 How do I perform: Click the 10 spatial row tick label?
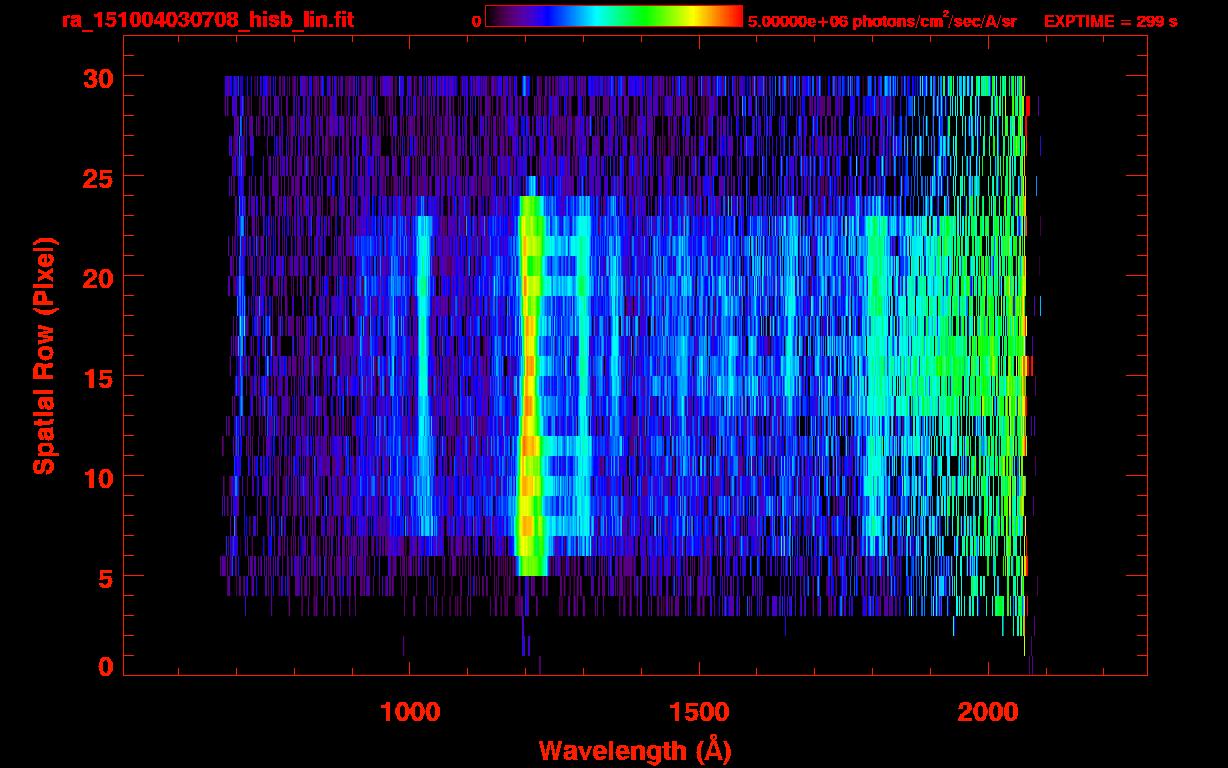pyautogui.click(x=97, y=477)
